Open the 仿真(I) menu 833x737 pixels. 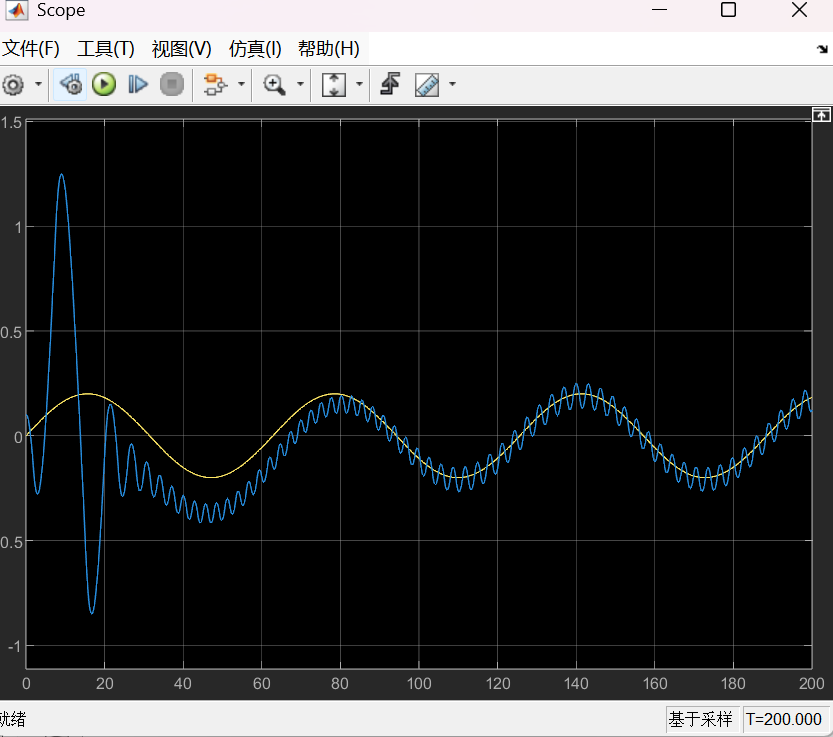point(255,49)
